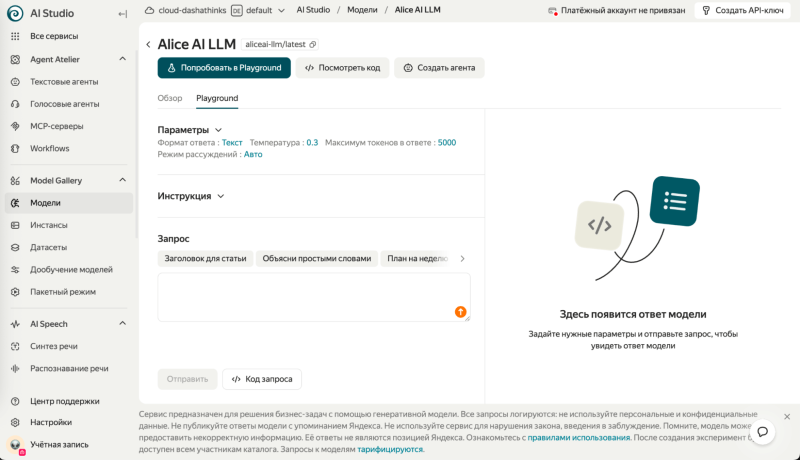
Task: Change the Максимум токенов value 5000
Action: tap(447, 143)
